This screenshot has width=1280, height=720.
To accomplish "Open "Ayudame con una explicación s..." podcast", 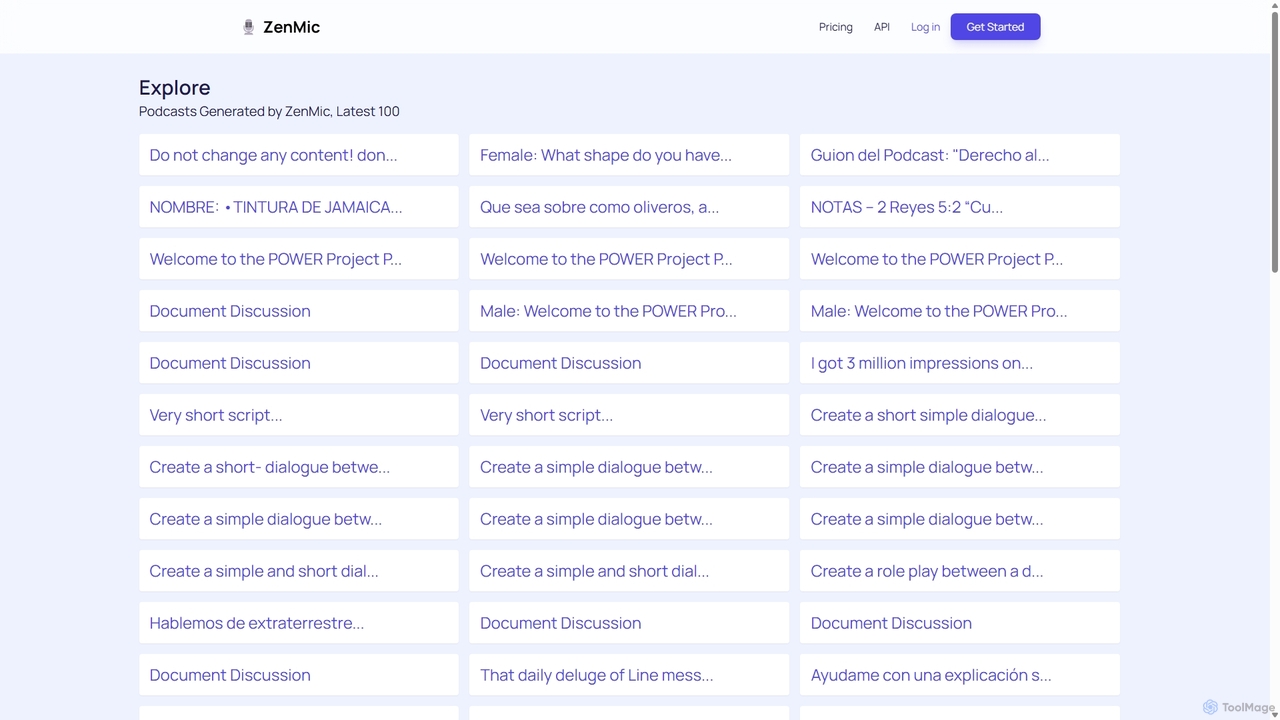I will (960, 675).
